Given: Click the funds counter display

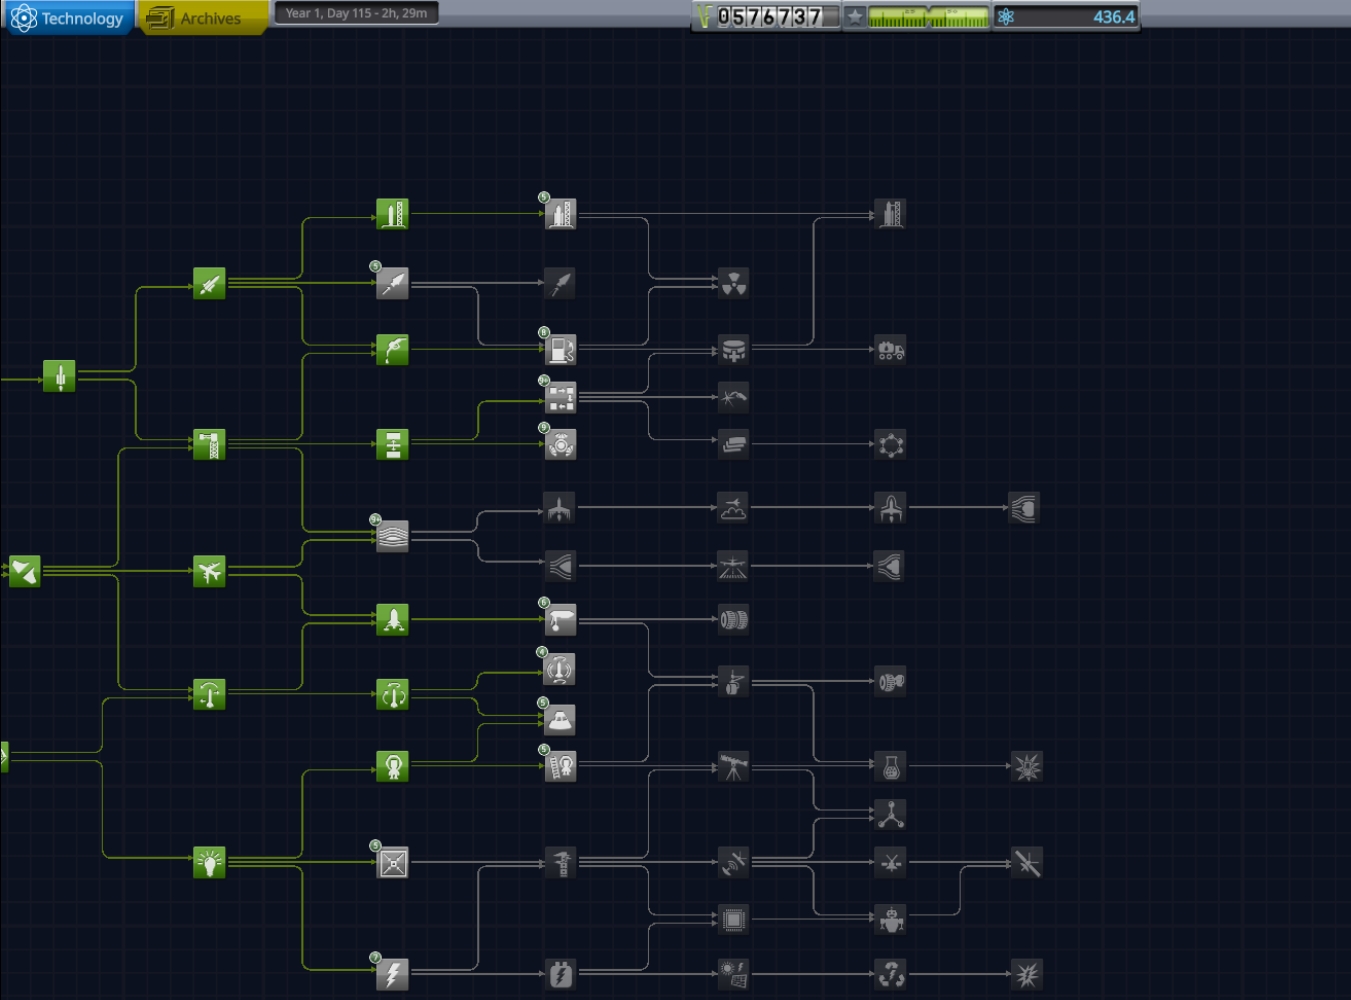Looking at the screenshot, I should click(768, 17).
